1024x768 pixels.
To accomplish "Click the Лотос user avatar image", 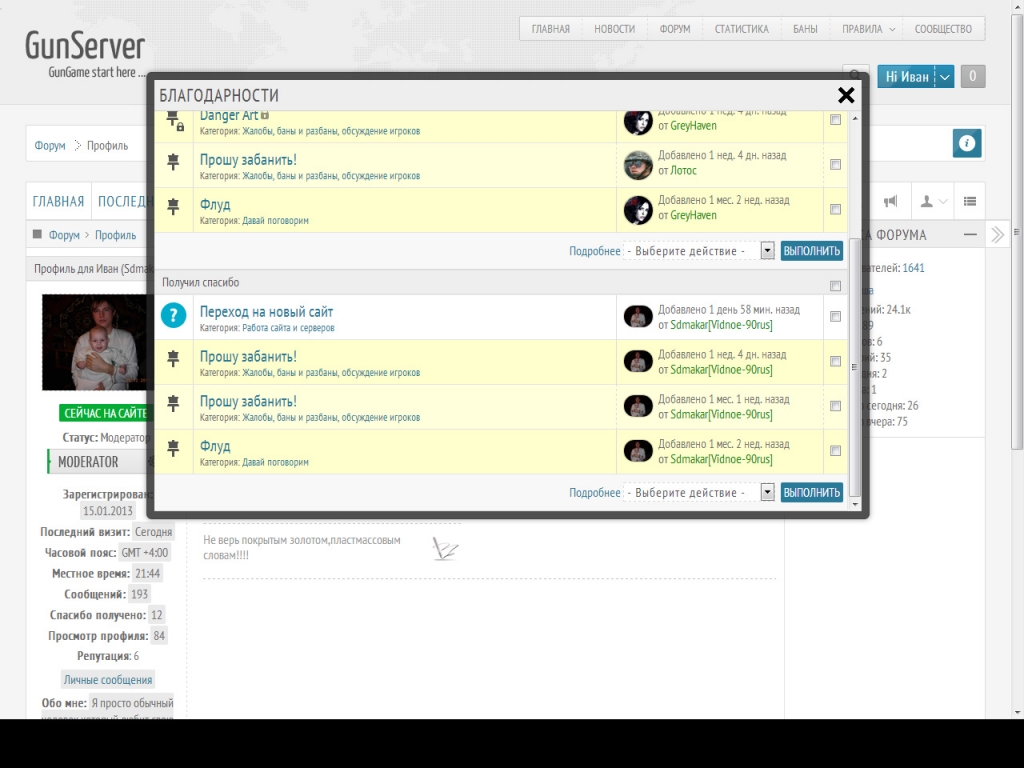I will [x=638, y=165].
